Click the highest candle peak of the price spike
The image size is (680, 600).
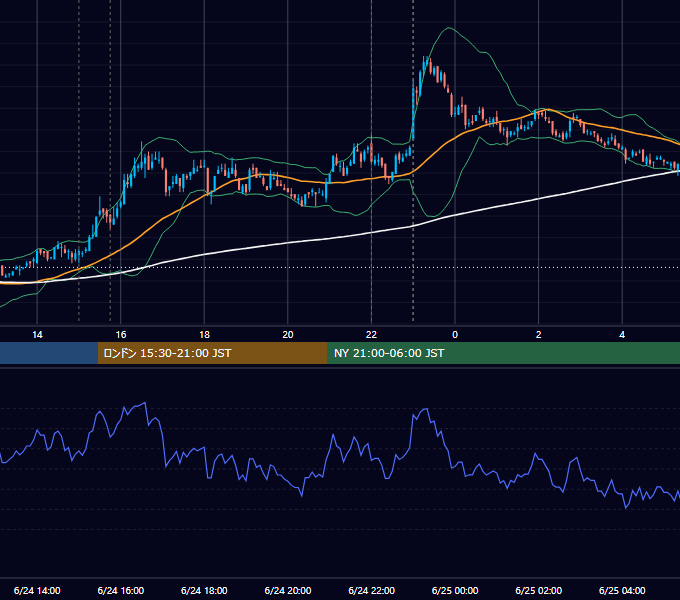click(427, 58)
